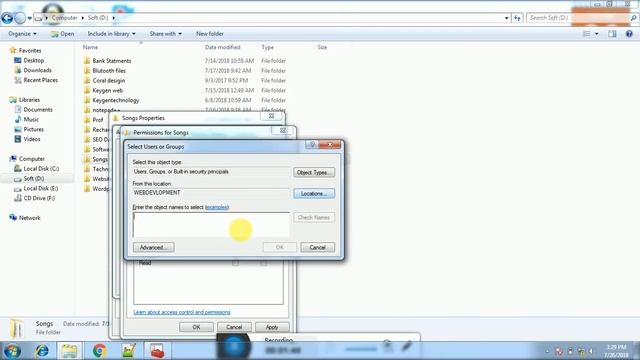This screenshot has width=640, height=360.
Task: Open the Organize menu
Action: pyautogui.click(x=22, y=33)
